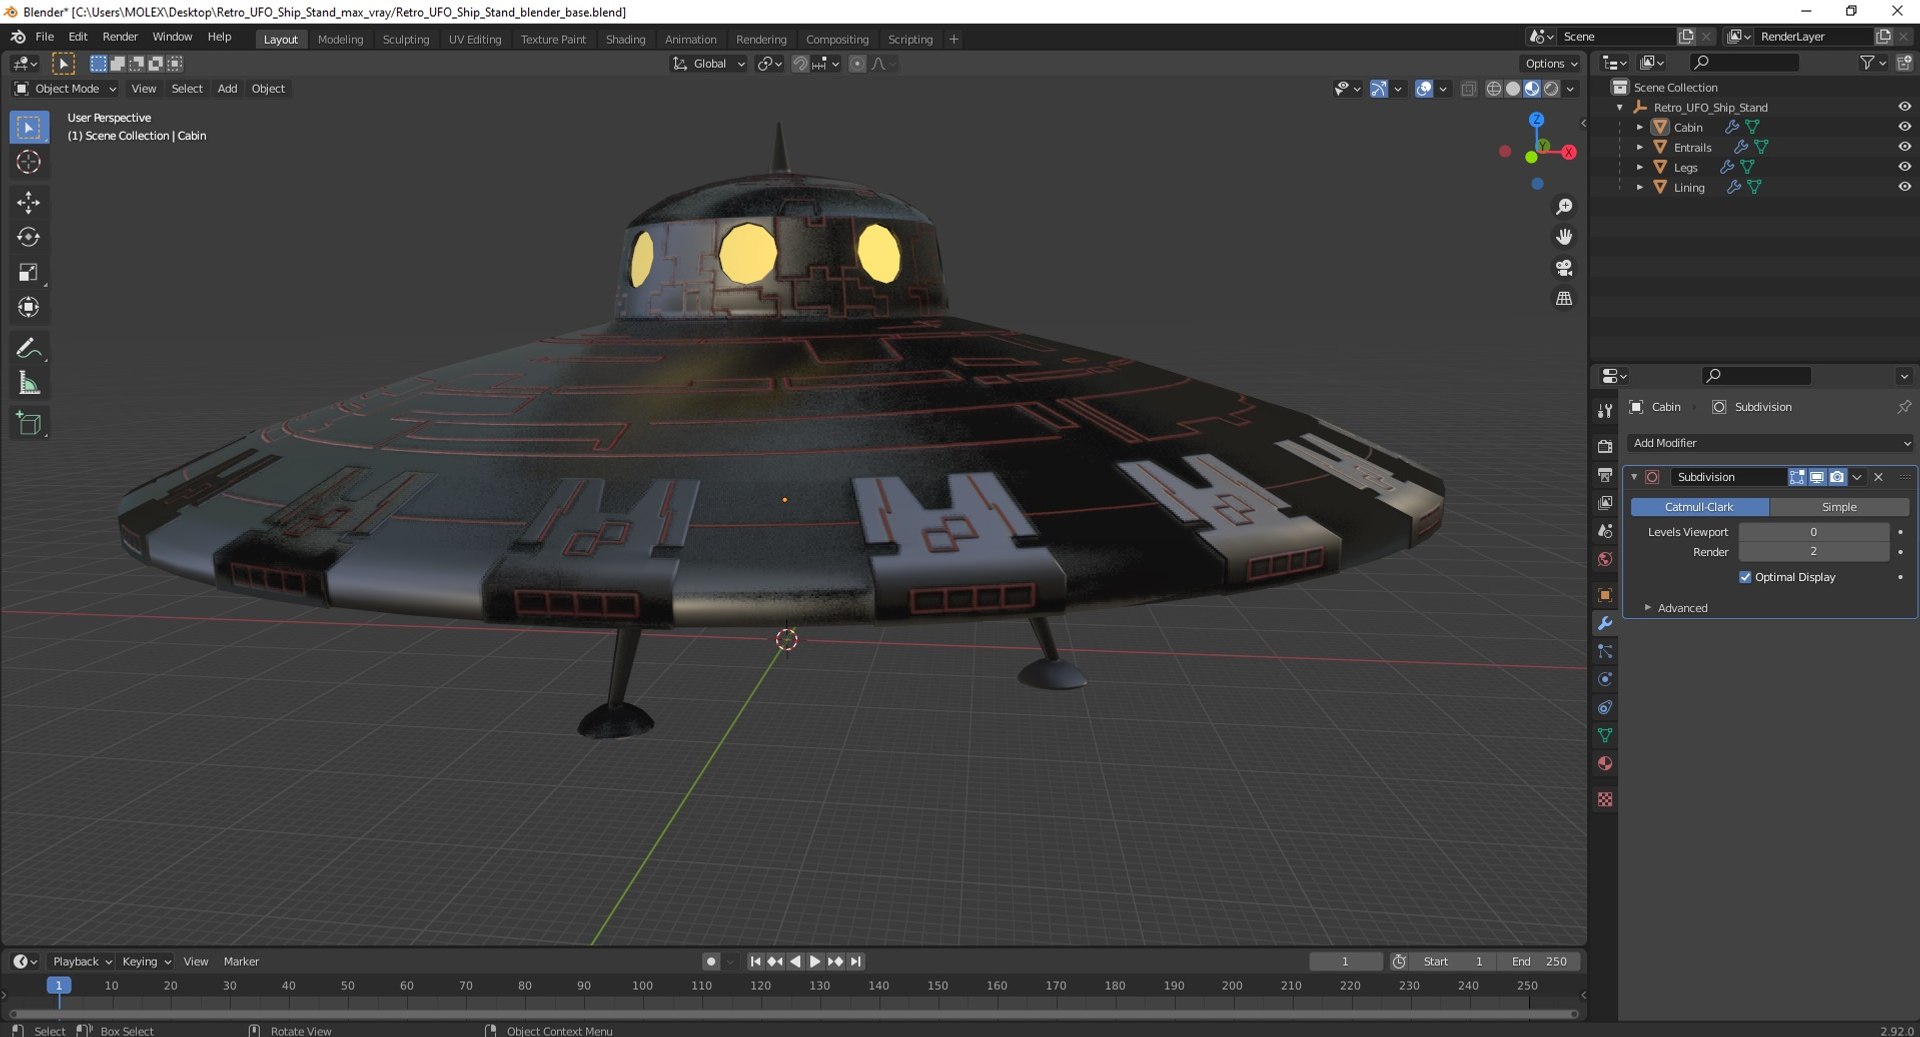Open the Object Mode dropdown
This screenshot has width=1920, height=1037.
[x=66, y=89]
